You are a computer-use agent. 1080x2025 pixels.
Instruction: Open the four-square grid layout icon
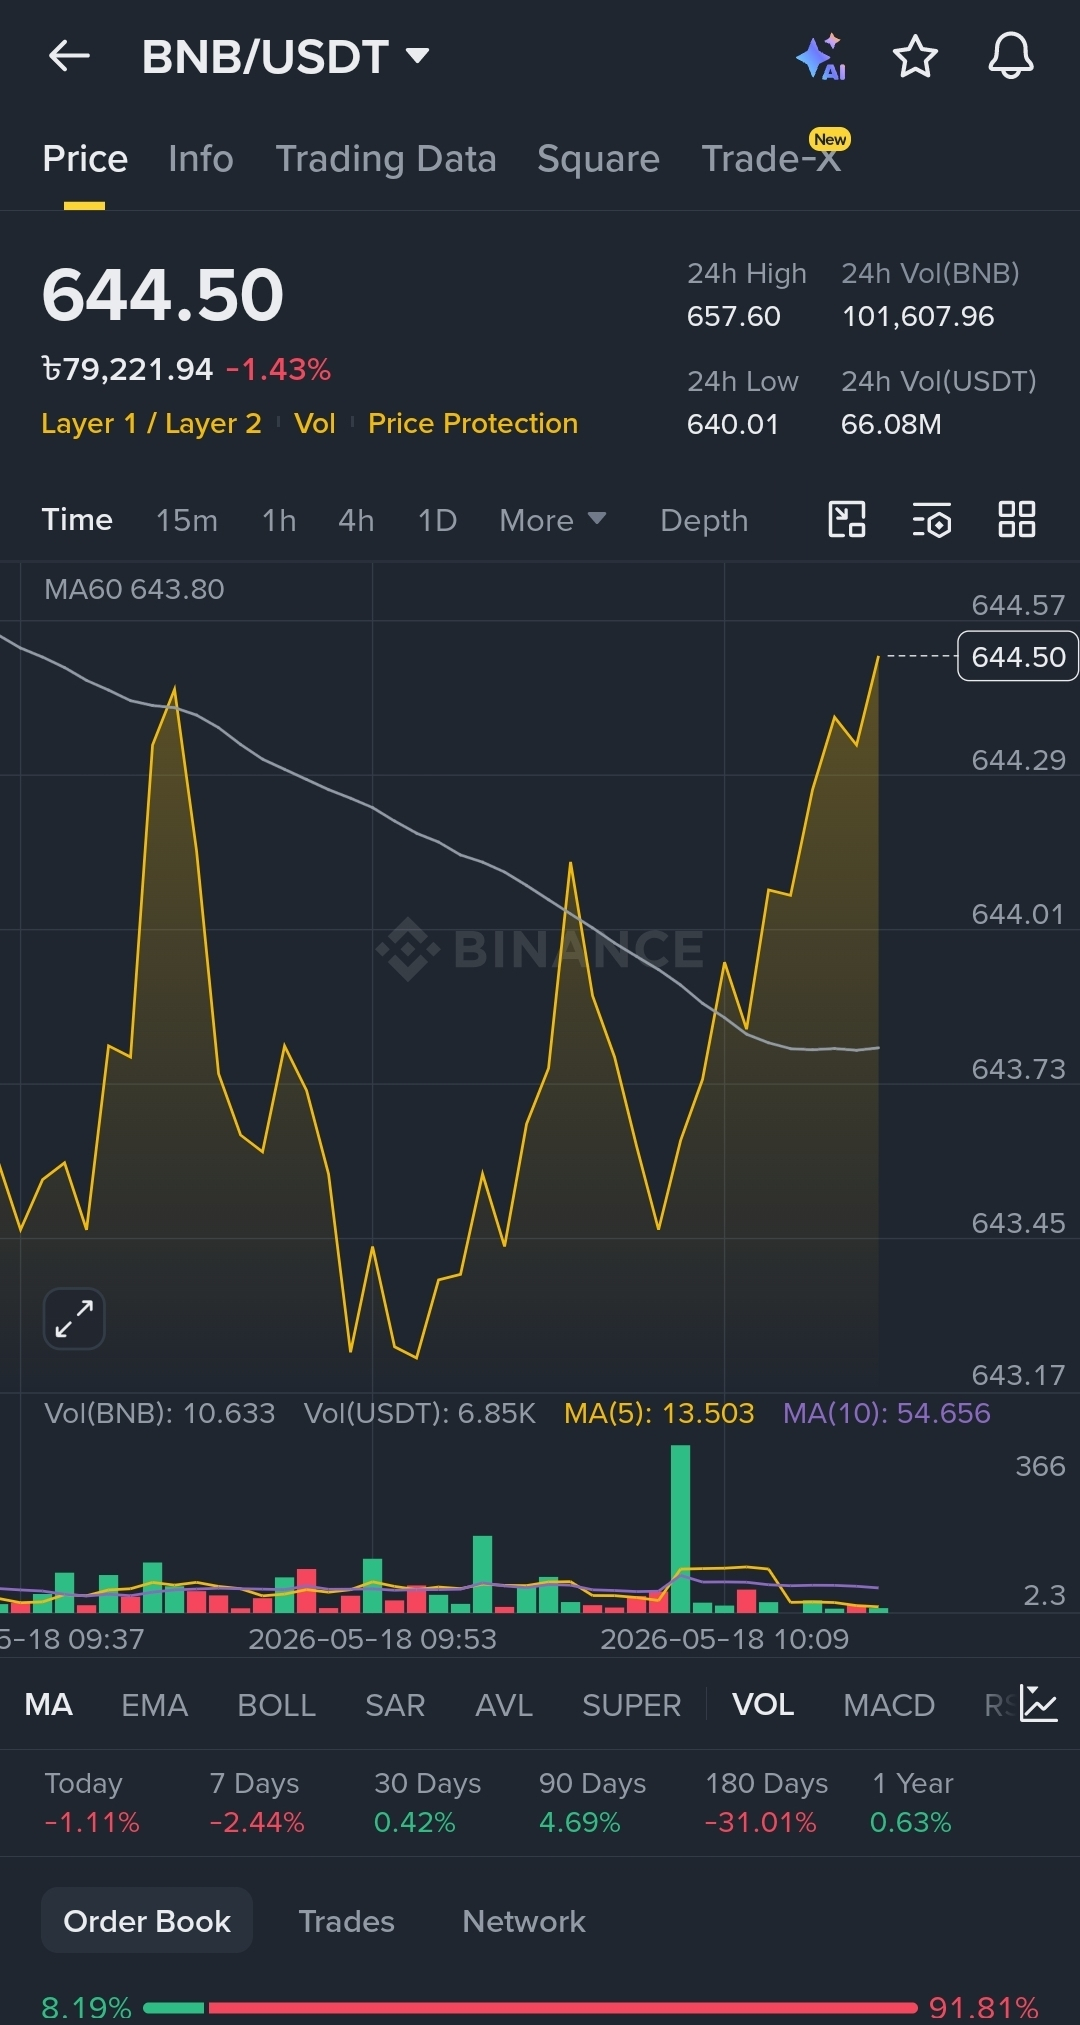[1017, 520]
